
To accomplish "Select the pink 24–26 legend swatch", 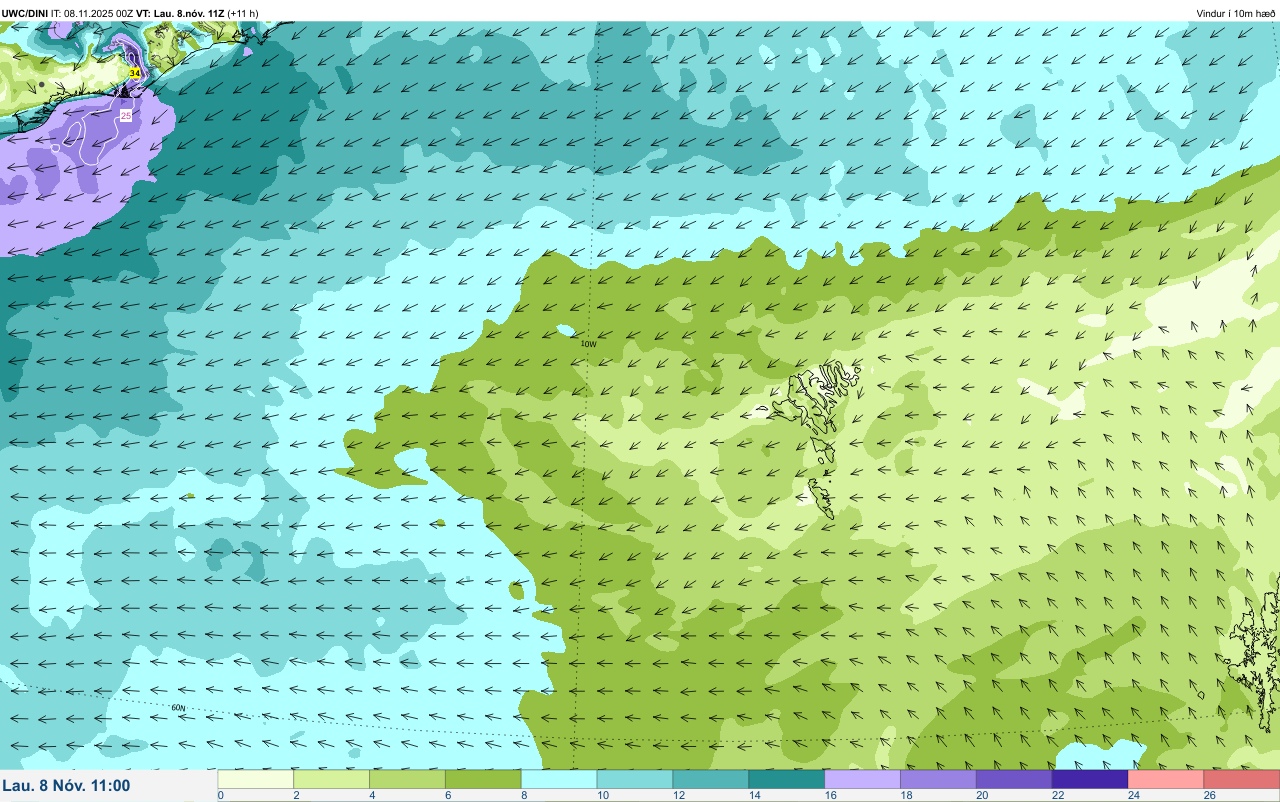I will (x=1167, y=779).
